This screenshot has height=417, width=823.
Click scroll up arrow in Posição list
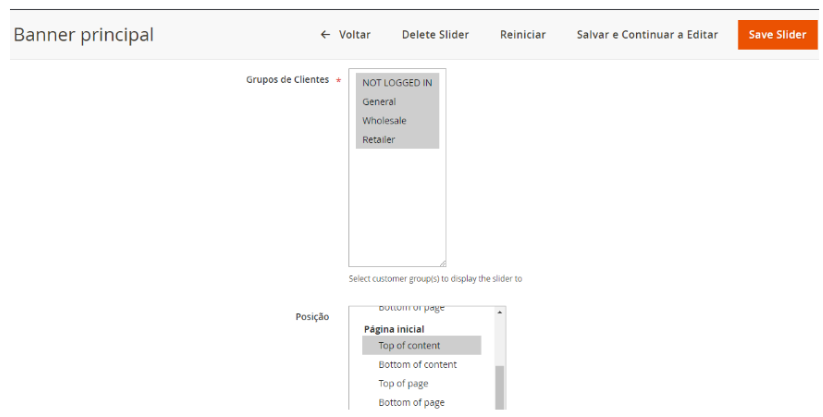tap(500, 313)
